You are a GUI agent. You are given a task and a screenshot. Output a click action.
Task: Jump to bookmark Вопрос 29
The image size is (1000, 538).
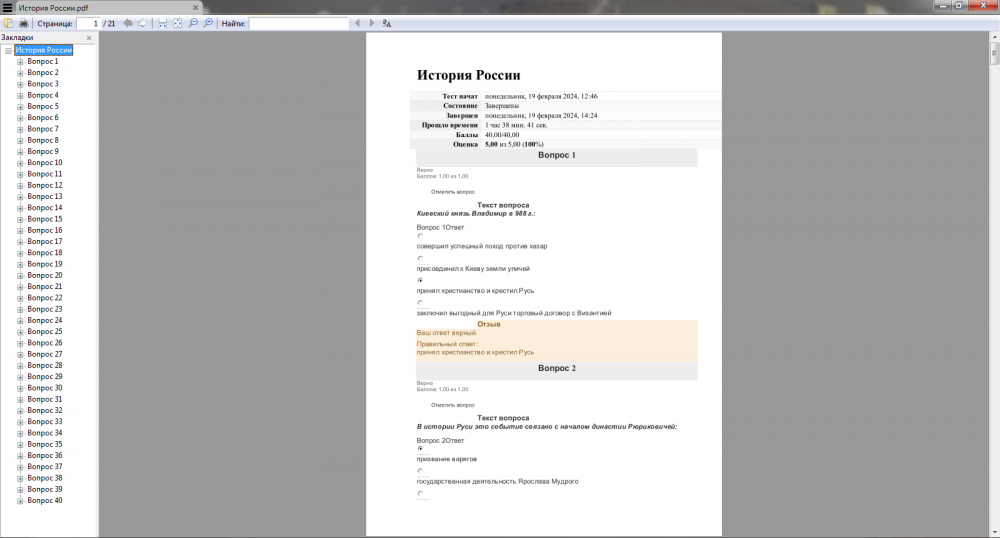coord(45,376)
